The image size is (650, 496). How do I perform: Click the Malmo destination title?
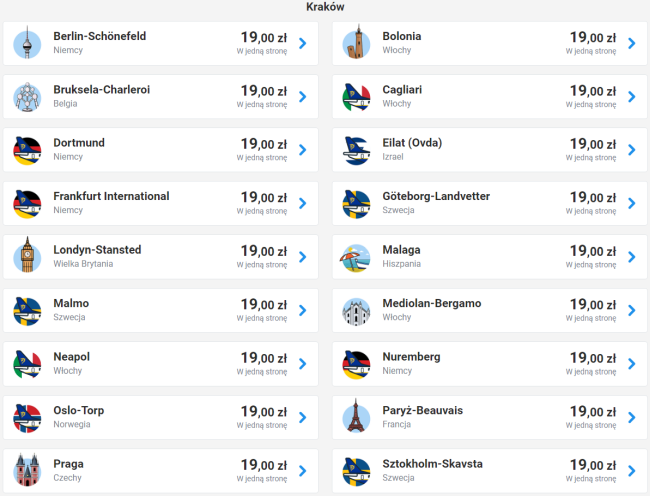[71, 303]
